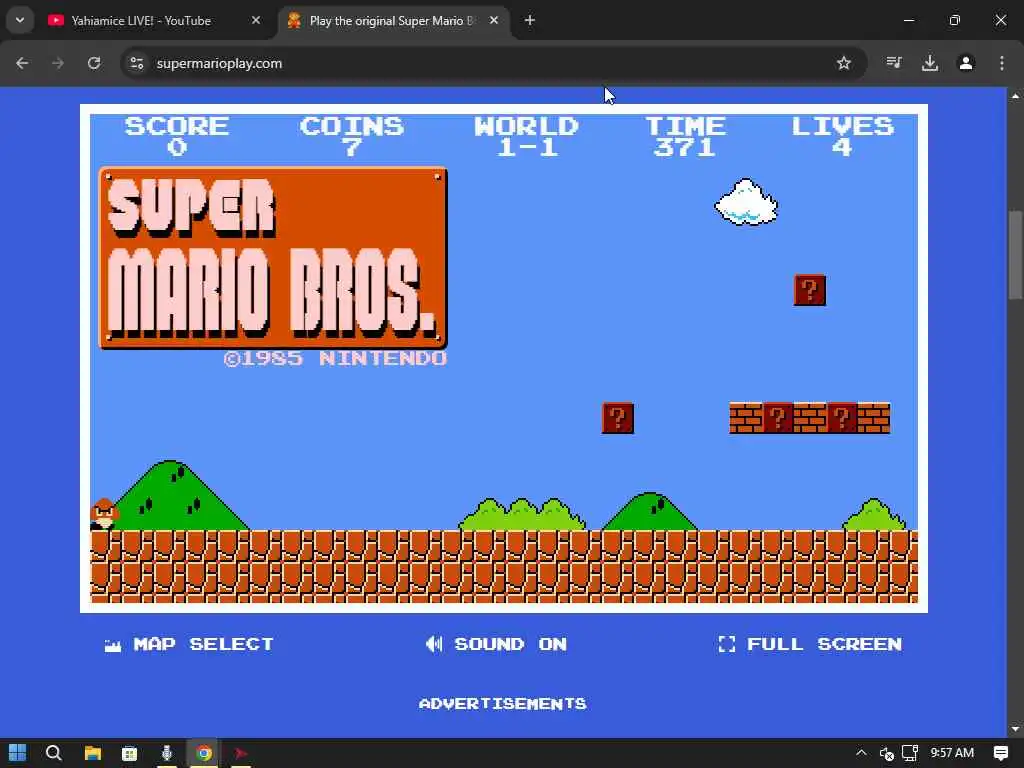Open Windows taskbar search
1024x768 pixels.
pos(54,753)
